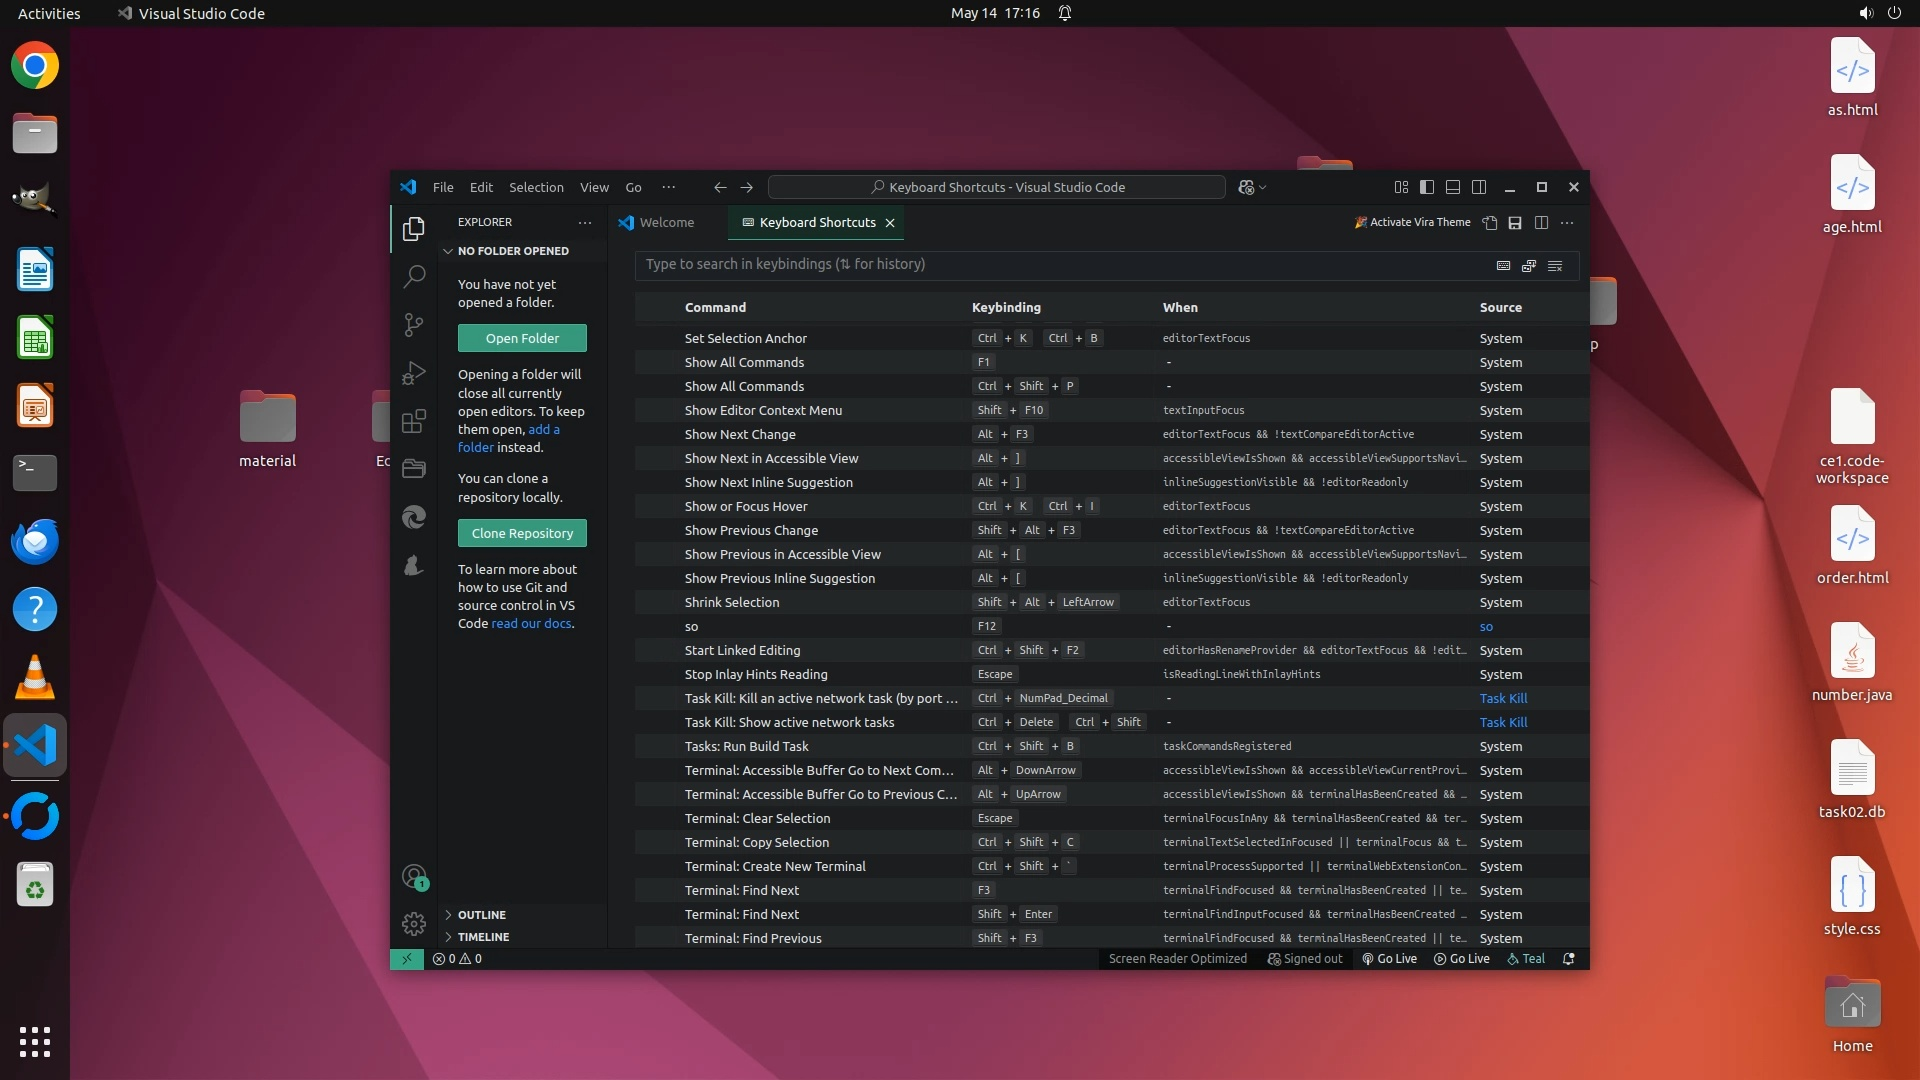Click Open Keyboard Shortcuts JSON file icon
Image resolution: width=1920 pixels, height=1080 pixels.
point(1489,223)
